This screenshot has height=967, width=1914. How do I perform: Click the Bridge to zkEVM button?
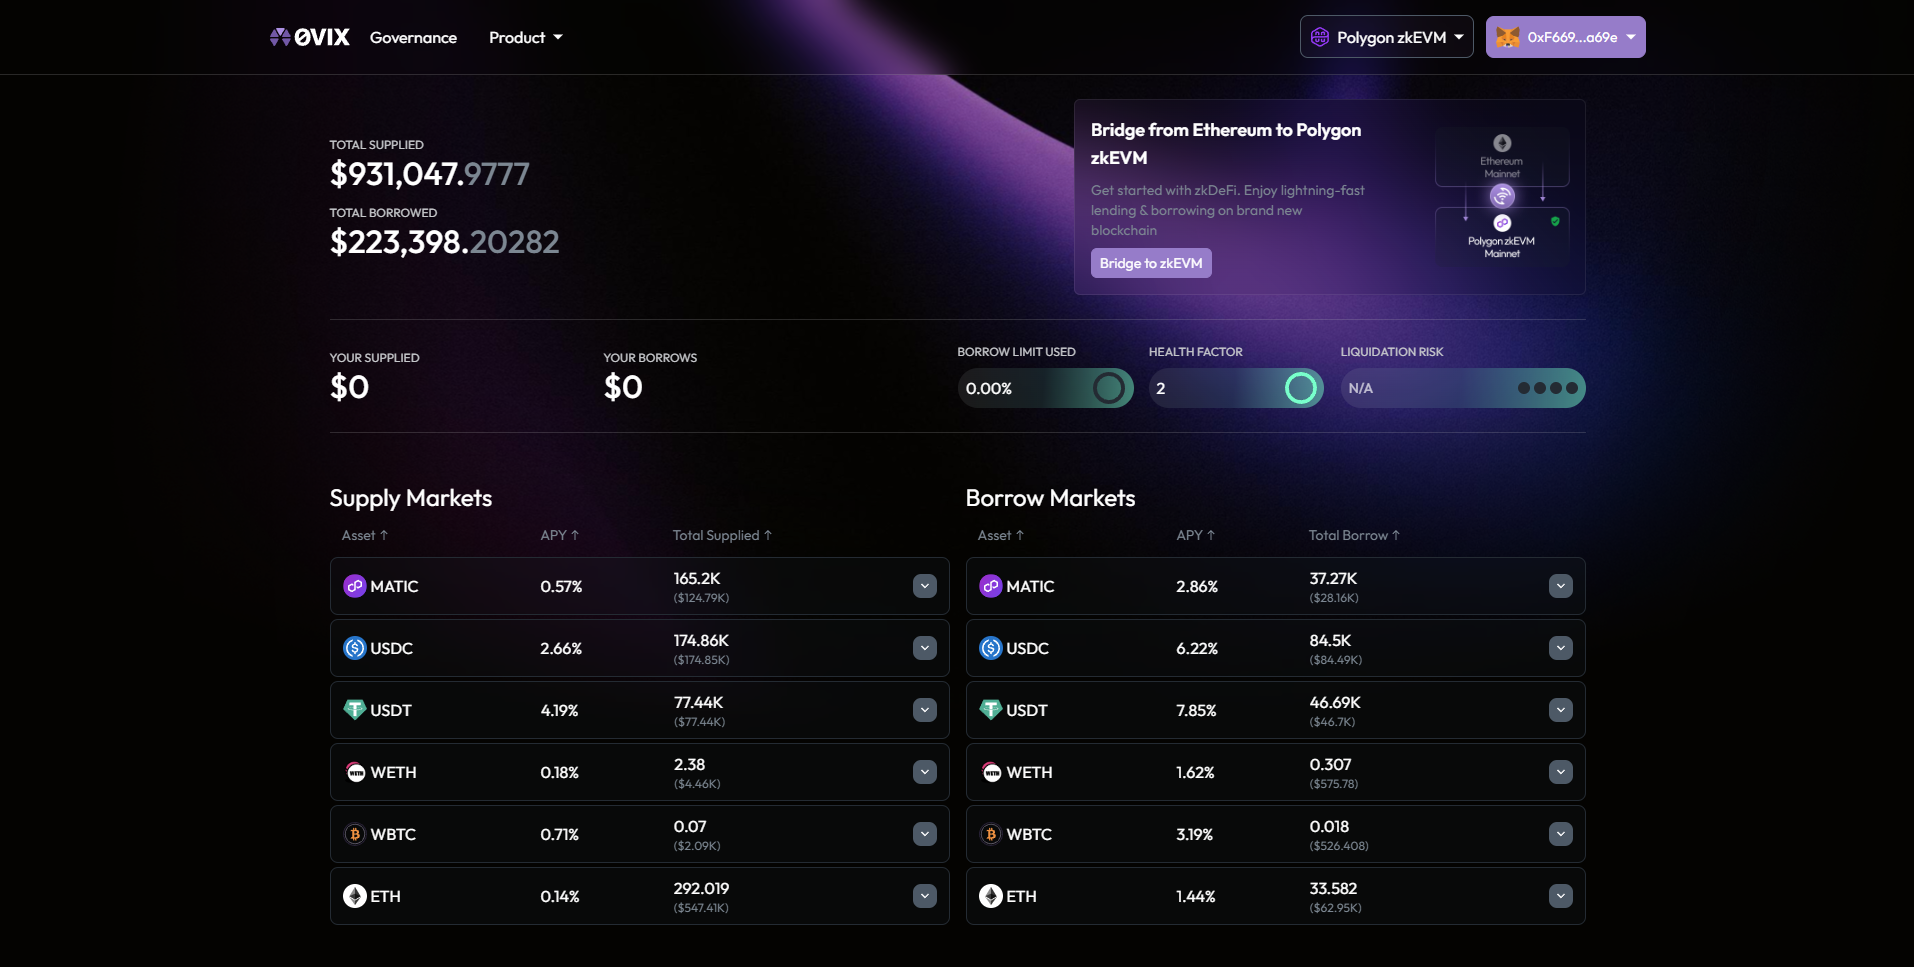click(1151, 263)
